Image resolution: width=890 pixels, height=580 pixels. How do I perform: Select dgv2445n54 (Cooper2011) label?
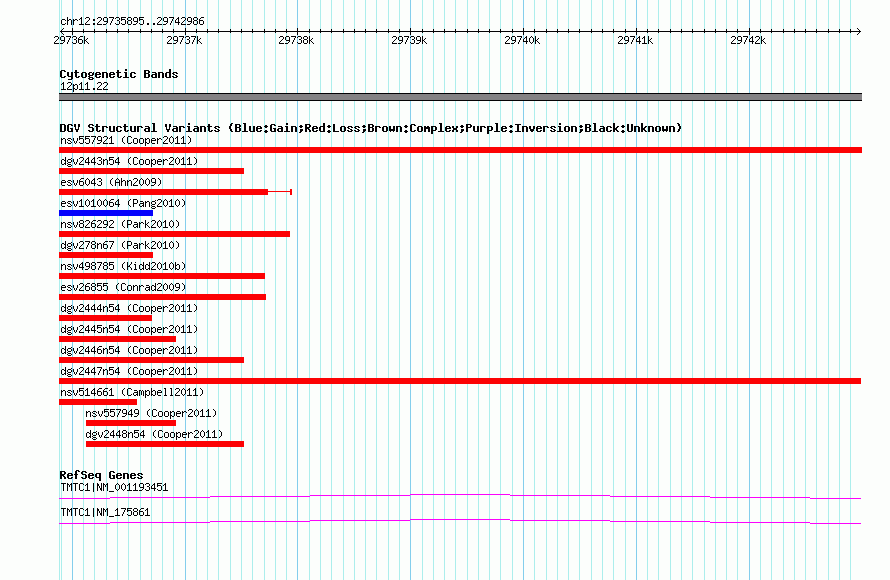[x=129, y=329]
